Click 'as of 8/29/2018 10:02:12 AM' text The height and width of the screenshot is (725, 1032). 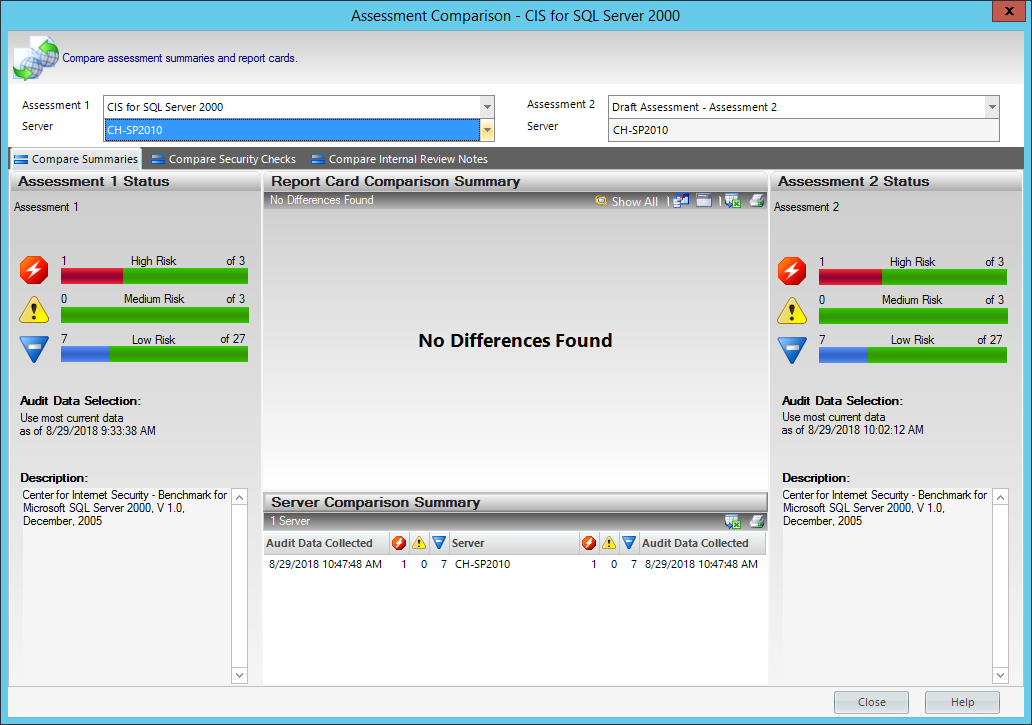pos(852,430)
